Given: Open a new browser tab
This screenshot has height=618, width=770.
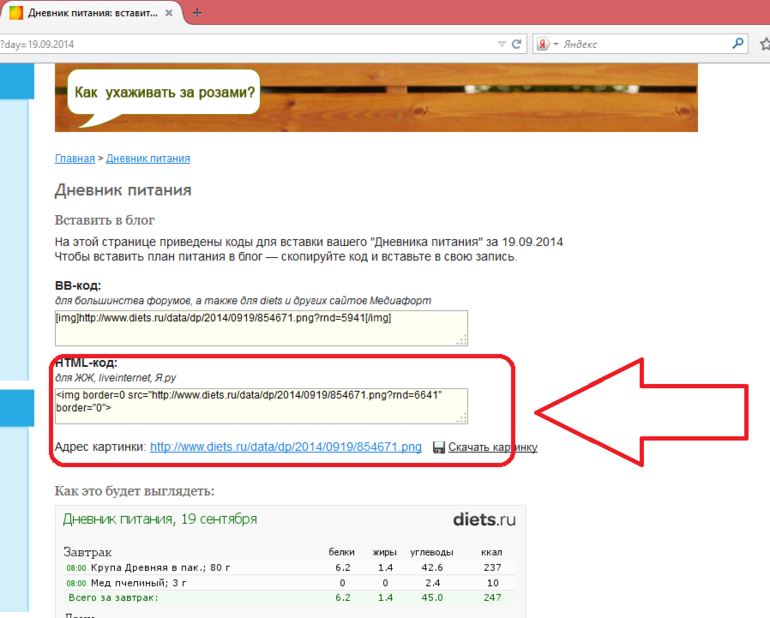Looking at the screenshot, I should pyautogui.click(x=197, y=13).
